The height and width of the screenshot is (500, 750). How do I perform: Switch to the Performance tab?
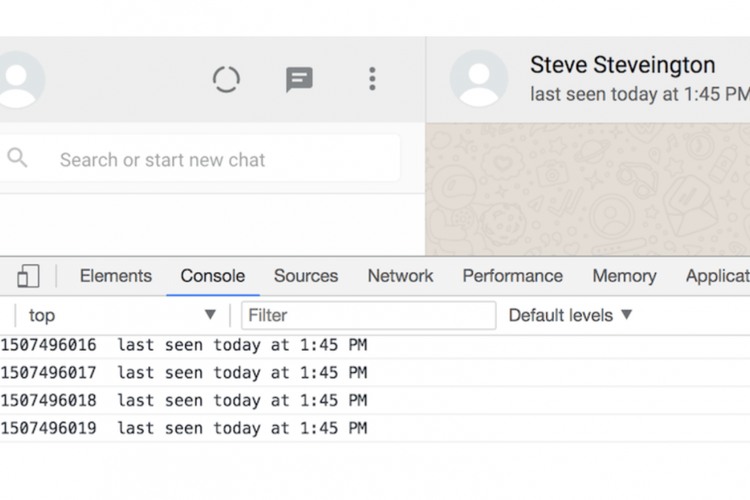512,276
